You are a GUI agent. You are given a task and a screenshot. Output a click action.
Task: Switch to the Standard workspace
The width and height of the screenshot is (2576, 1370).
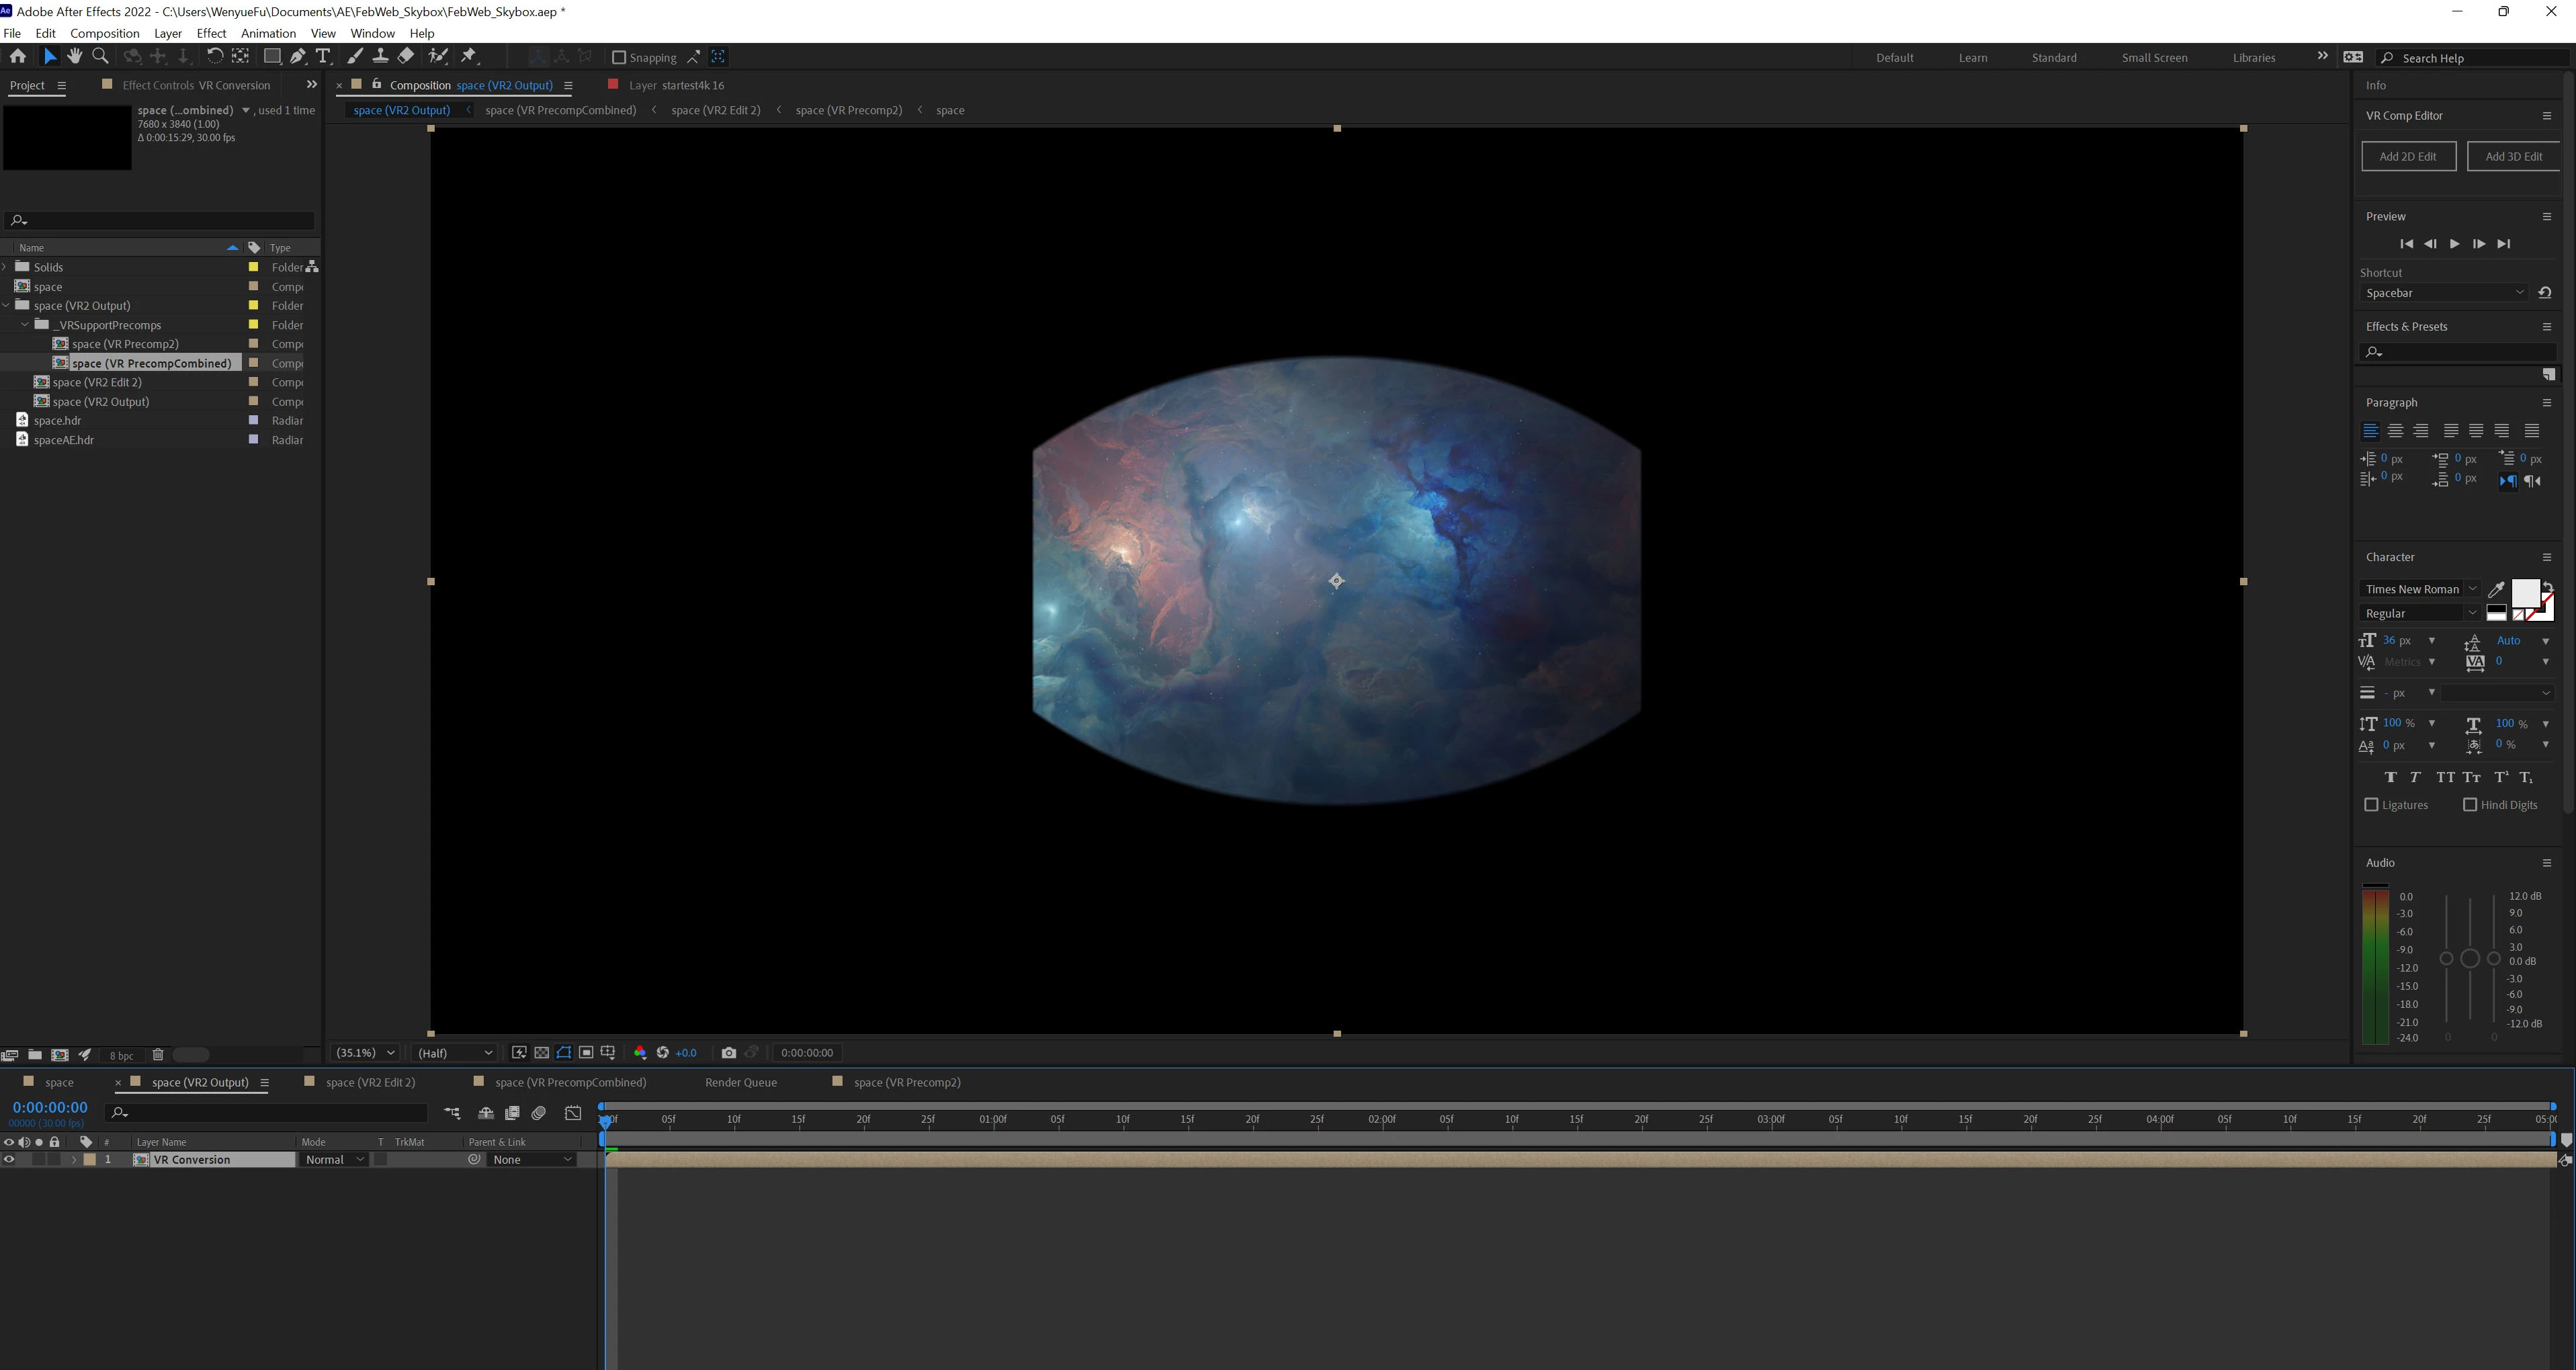[x=2053, y=58]
